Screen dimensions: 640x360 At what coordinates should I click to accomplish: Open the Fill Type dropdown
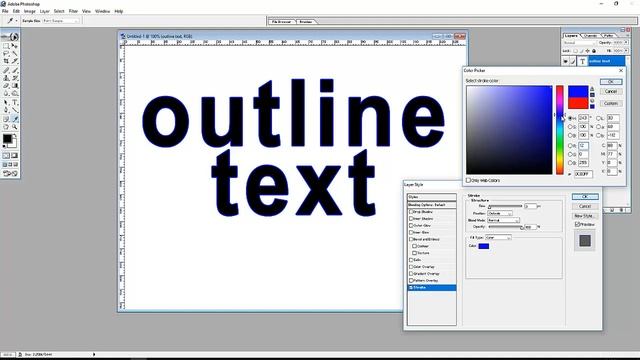tap(498, 238)
